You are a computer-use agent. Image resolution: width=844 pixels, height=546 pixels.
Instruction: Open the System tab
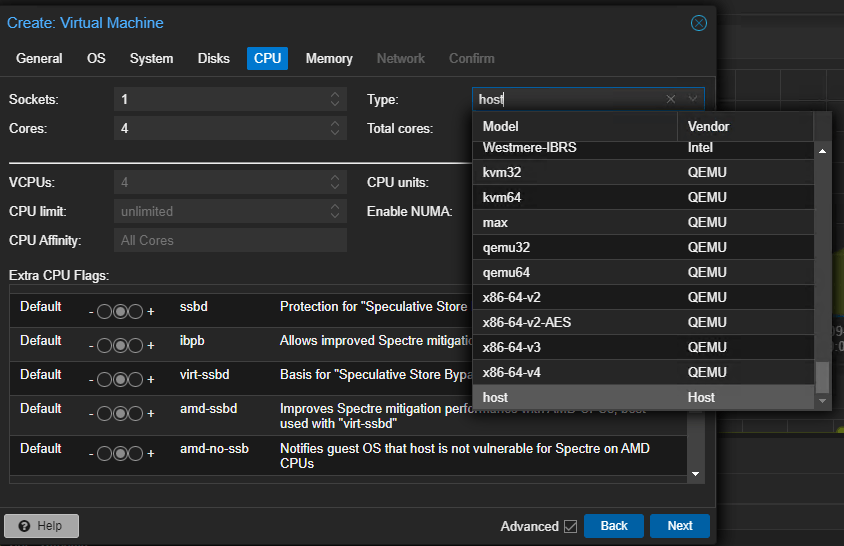[151, 58]
